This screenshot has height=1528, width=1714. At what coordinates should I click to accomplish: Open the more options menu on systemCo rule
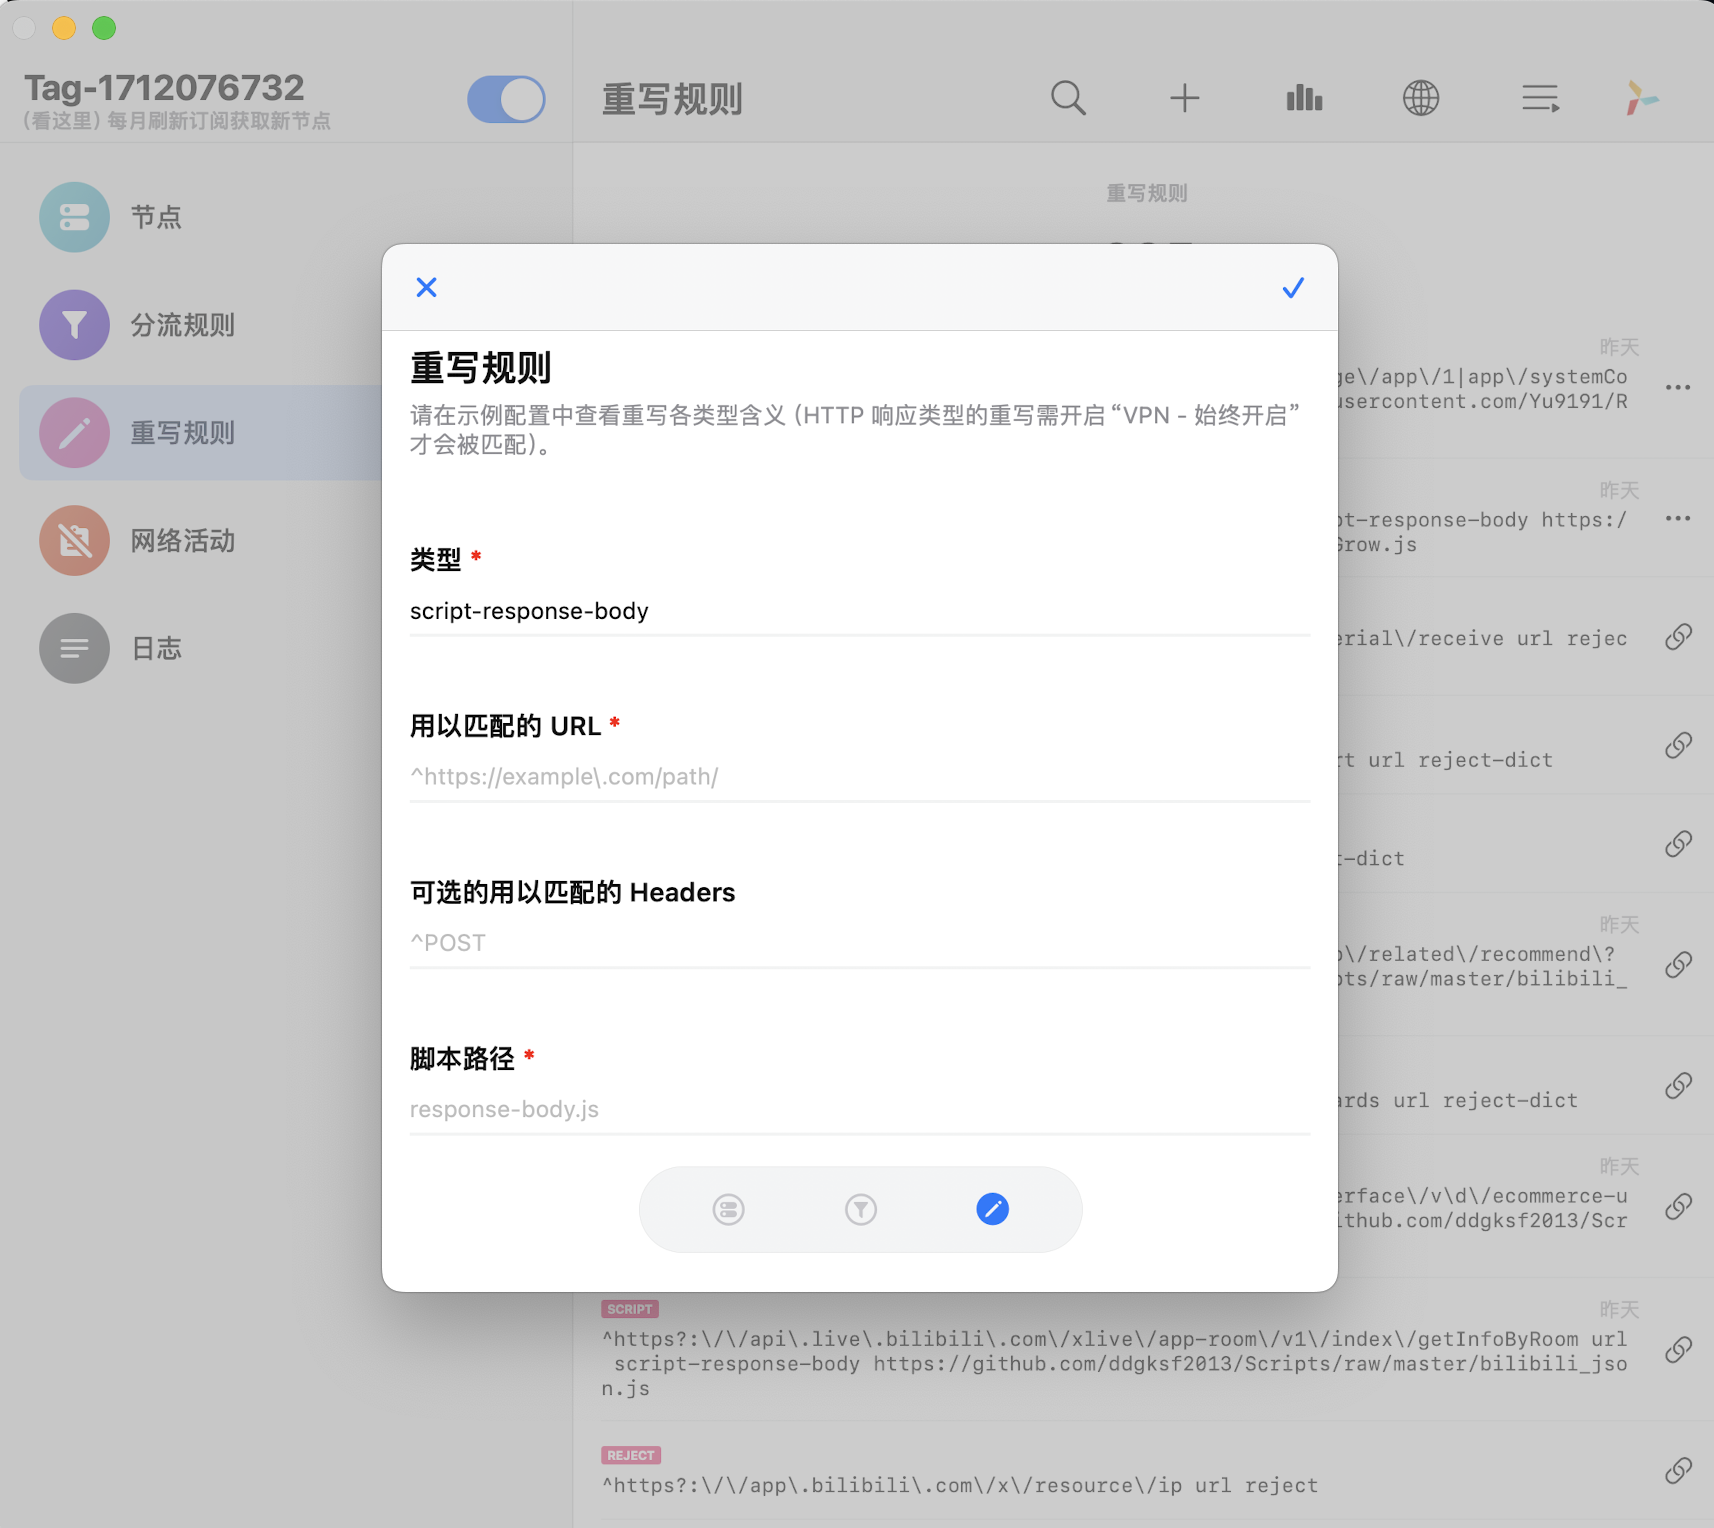point(1678,388)
